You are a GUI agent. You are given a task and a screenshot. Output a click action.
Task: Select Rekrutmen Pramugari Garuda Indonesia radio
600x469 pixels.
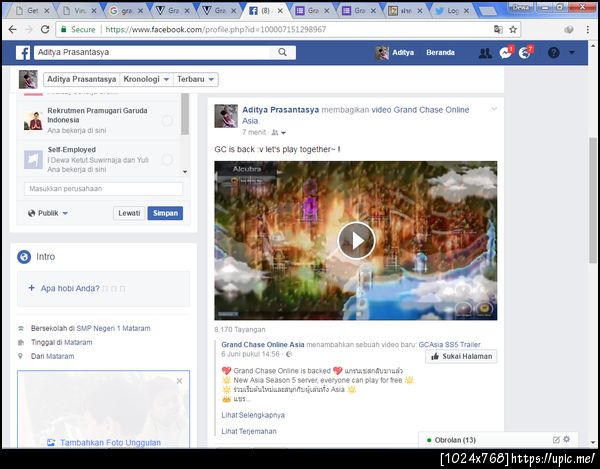(x=167, y=121)
